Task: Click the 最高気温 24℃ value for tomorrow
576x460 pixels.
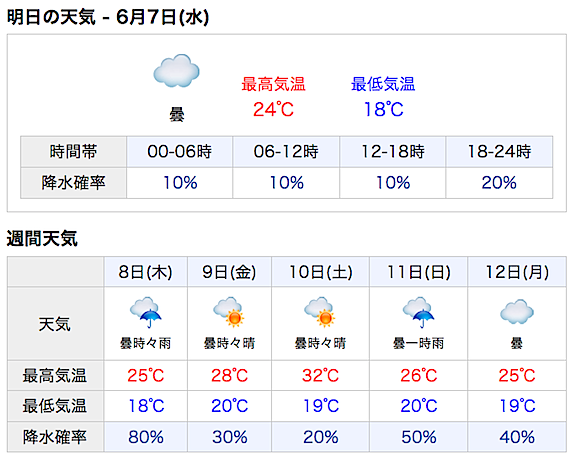Action: [x=273, y=109]
